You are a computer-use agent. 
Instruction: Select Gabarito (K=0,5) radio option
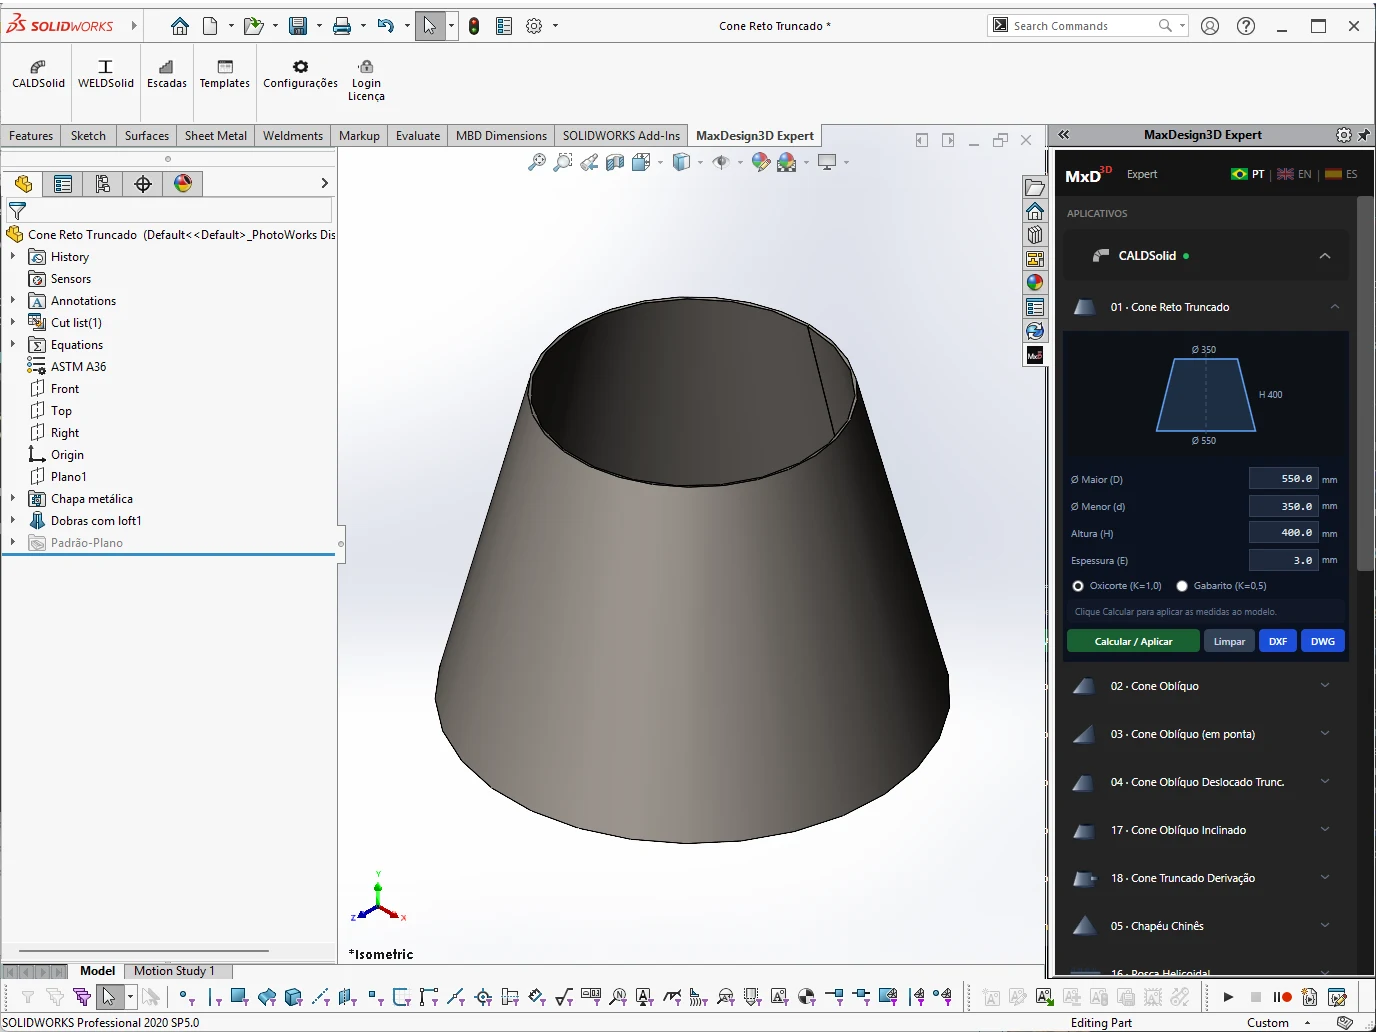point(1182,586)
